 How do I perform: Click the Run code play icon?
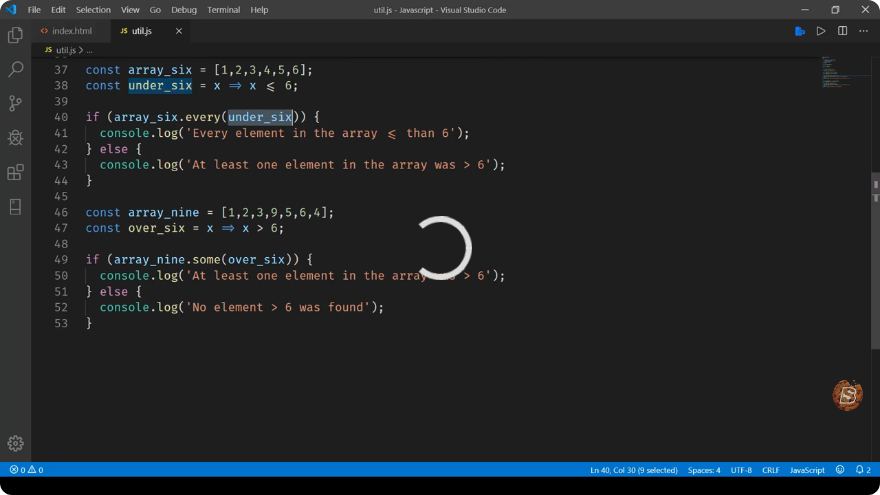(821, 31)
